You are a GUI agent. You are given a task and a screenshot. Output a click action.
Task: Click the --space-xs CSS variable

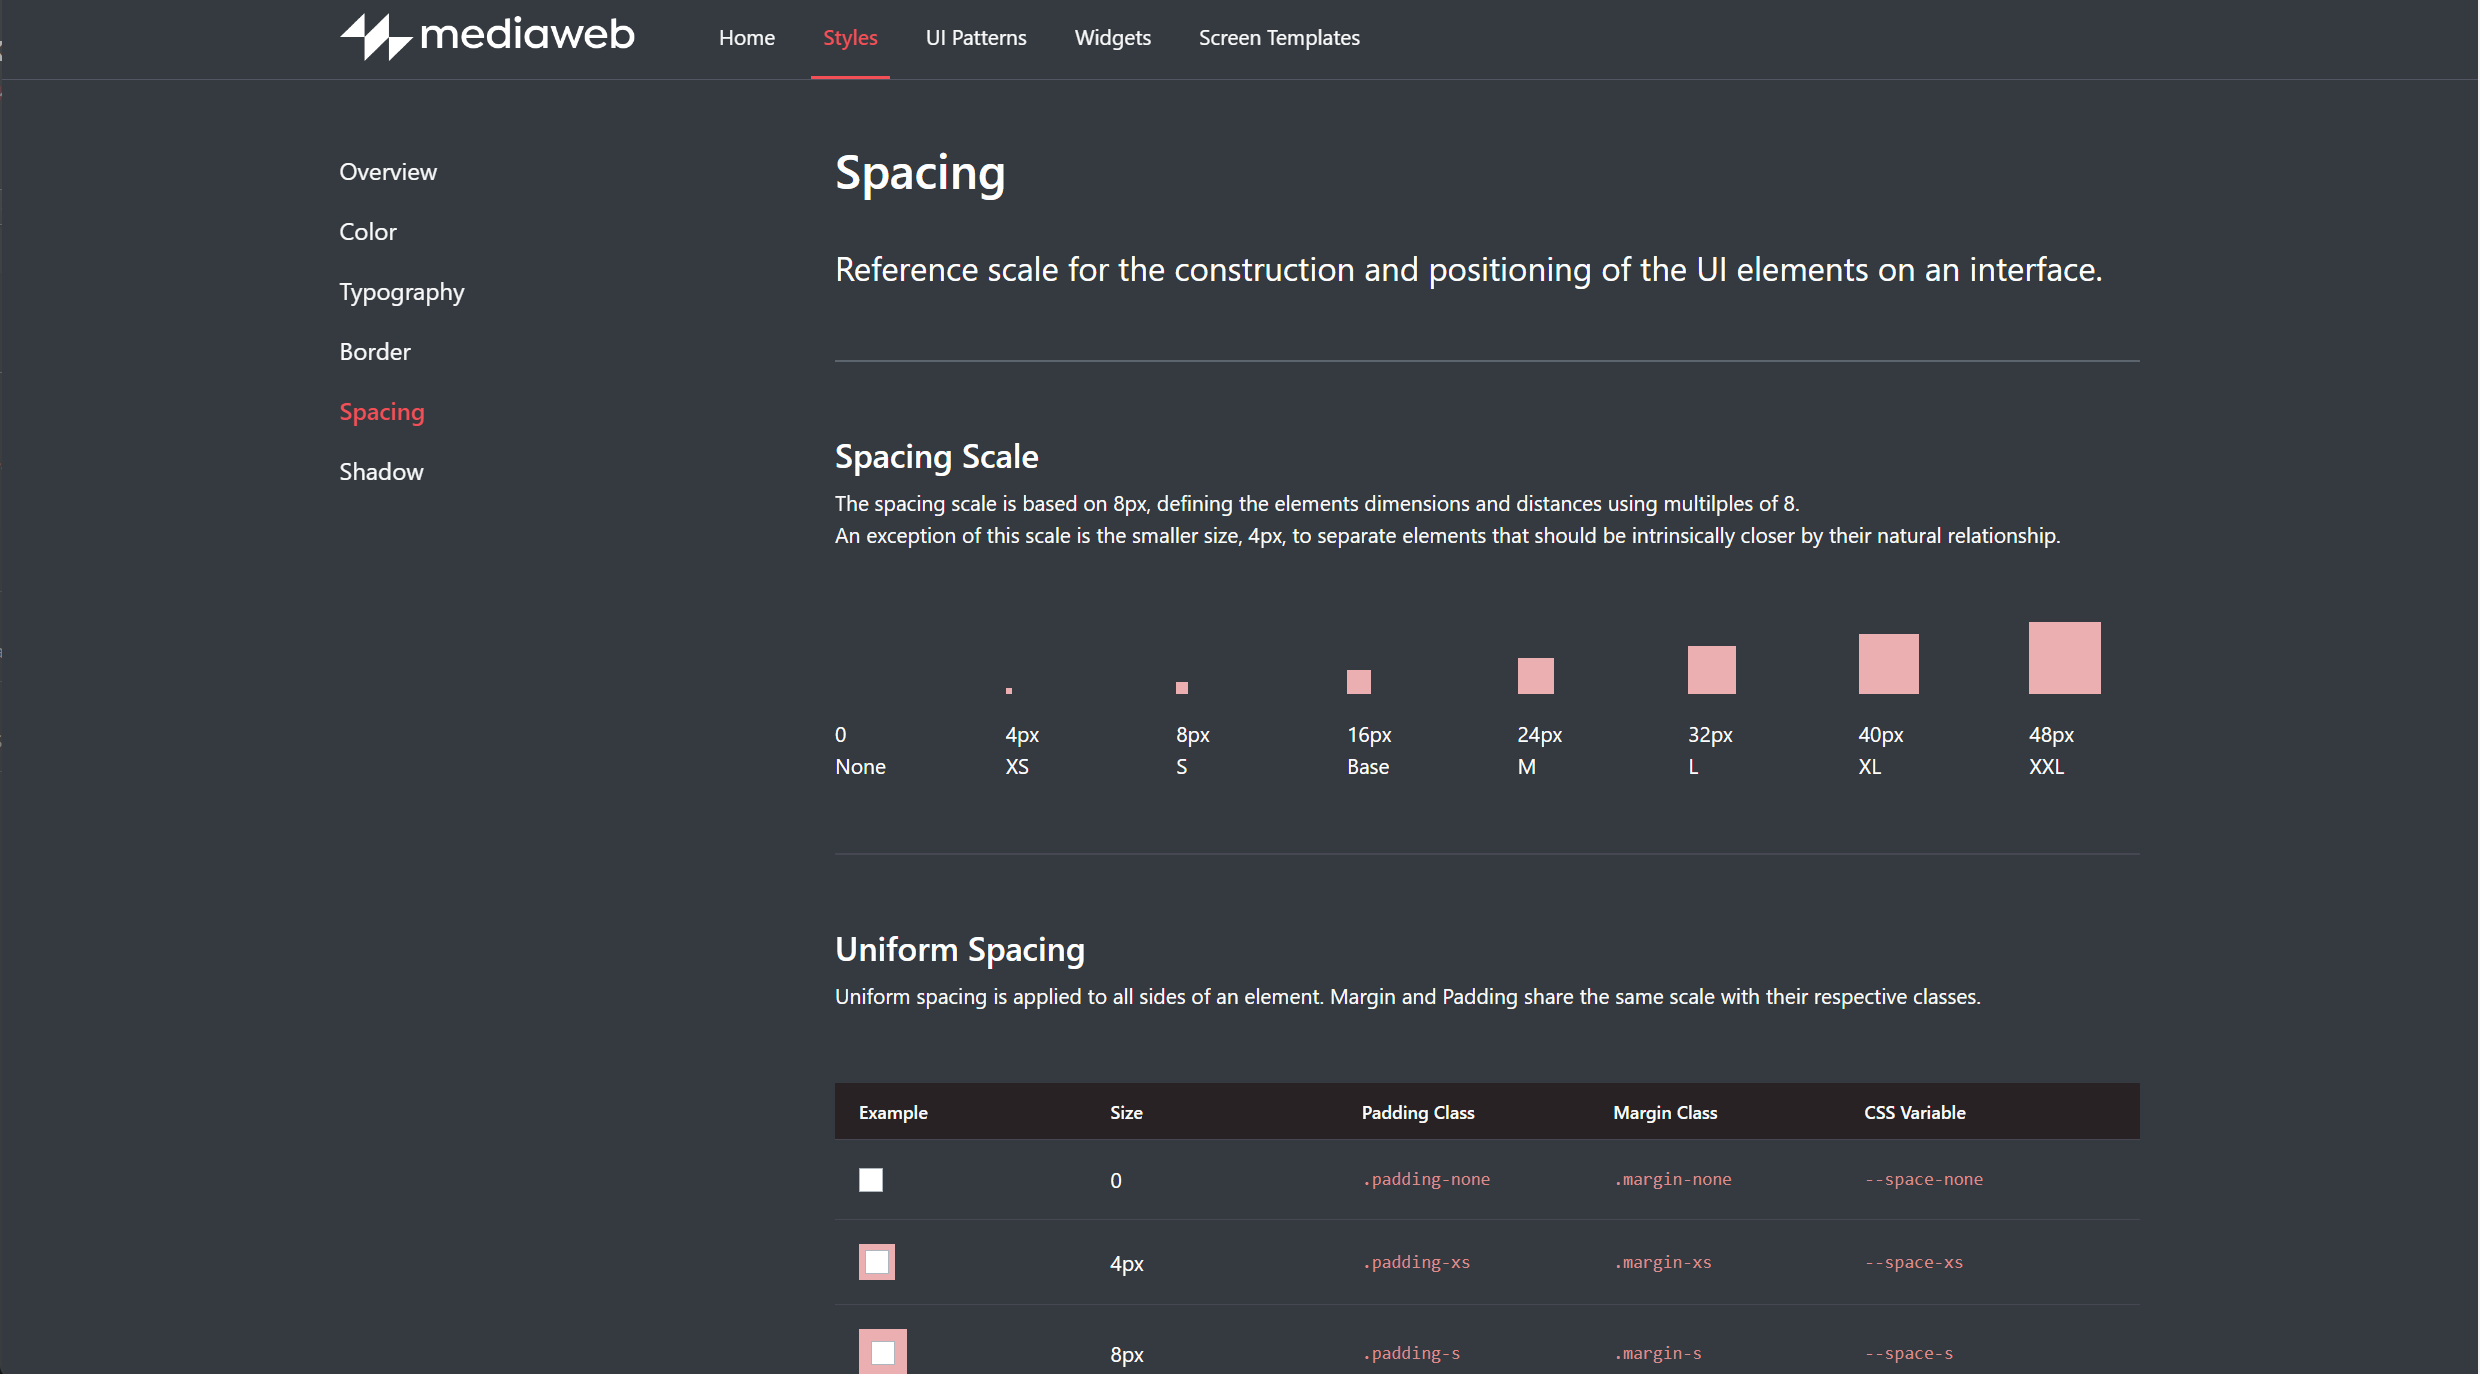pyautogui.click(x=1913, y=1263)
